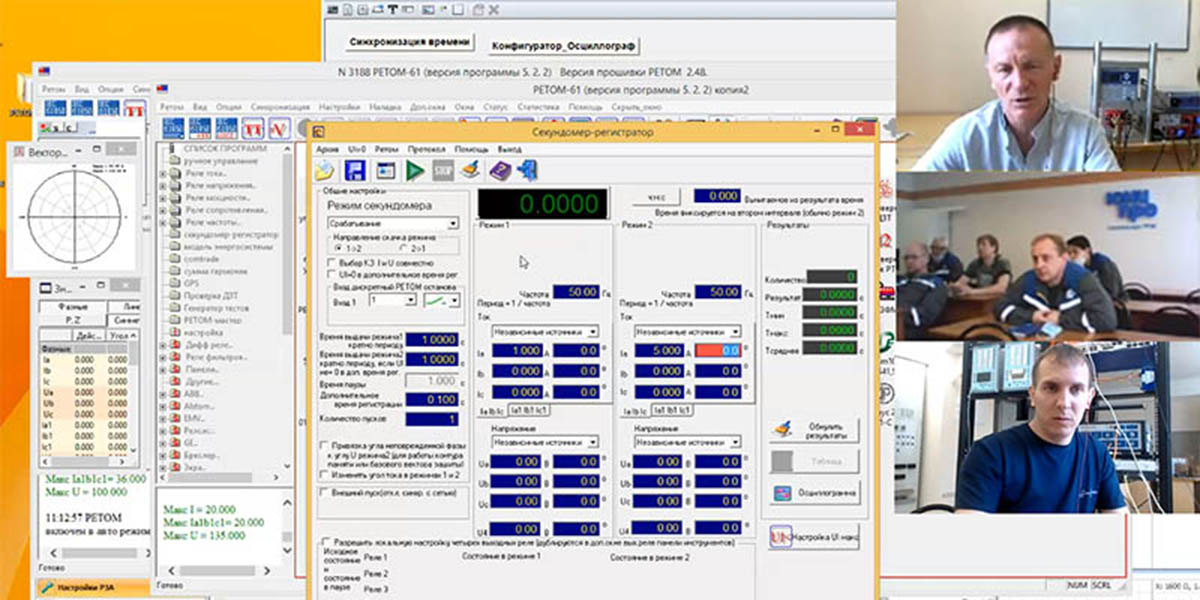1200x600 pixels.
Task: Click the gray STOP toolbar icon
Action: [x=443, y=170]
